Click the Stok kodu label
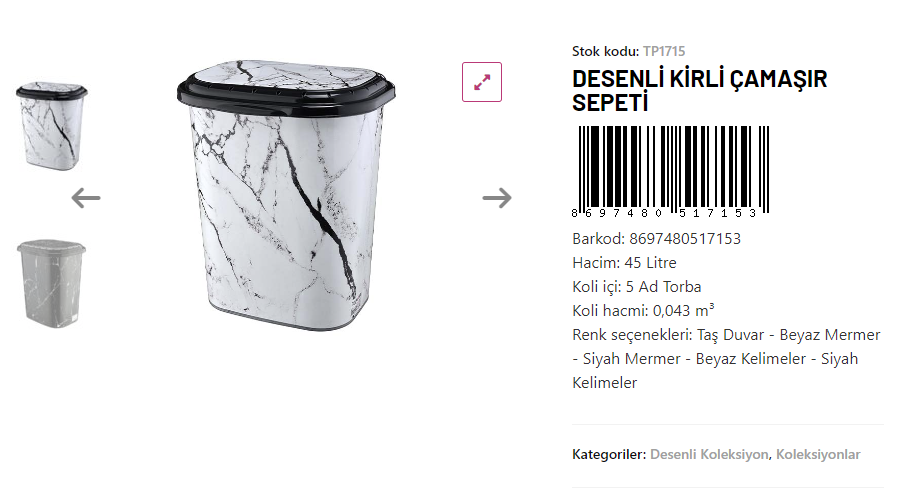The image size is (911, 497). [605, 51]
